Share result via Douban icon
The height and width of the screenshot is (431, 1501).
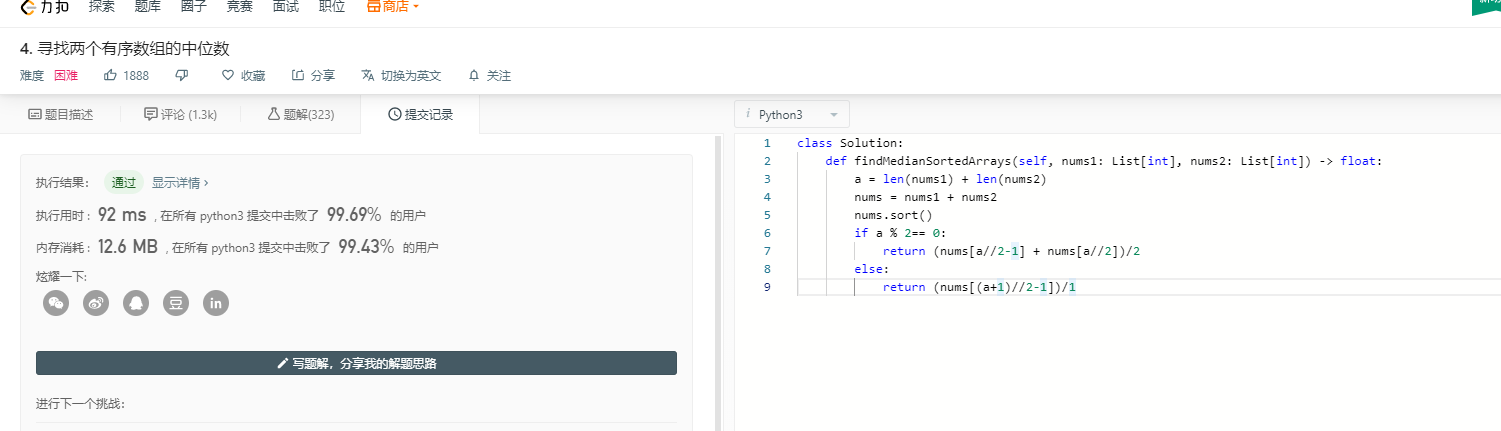[x=176, y=303]
